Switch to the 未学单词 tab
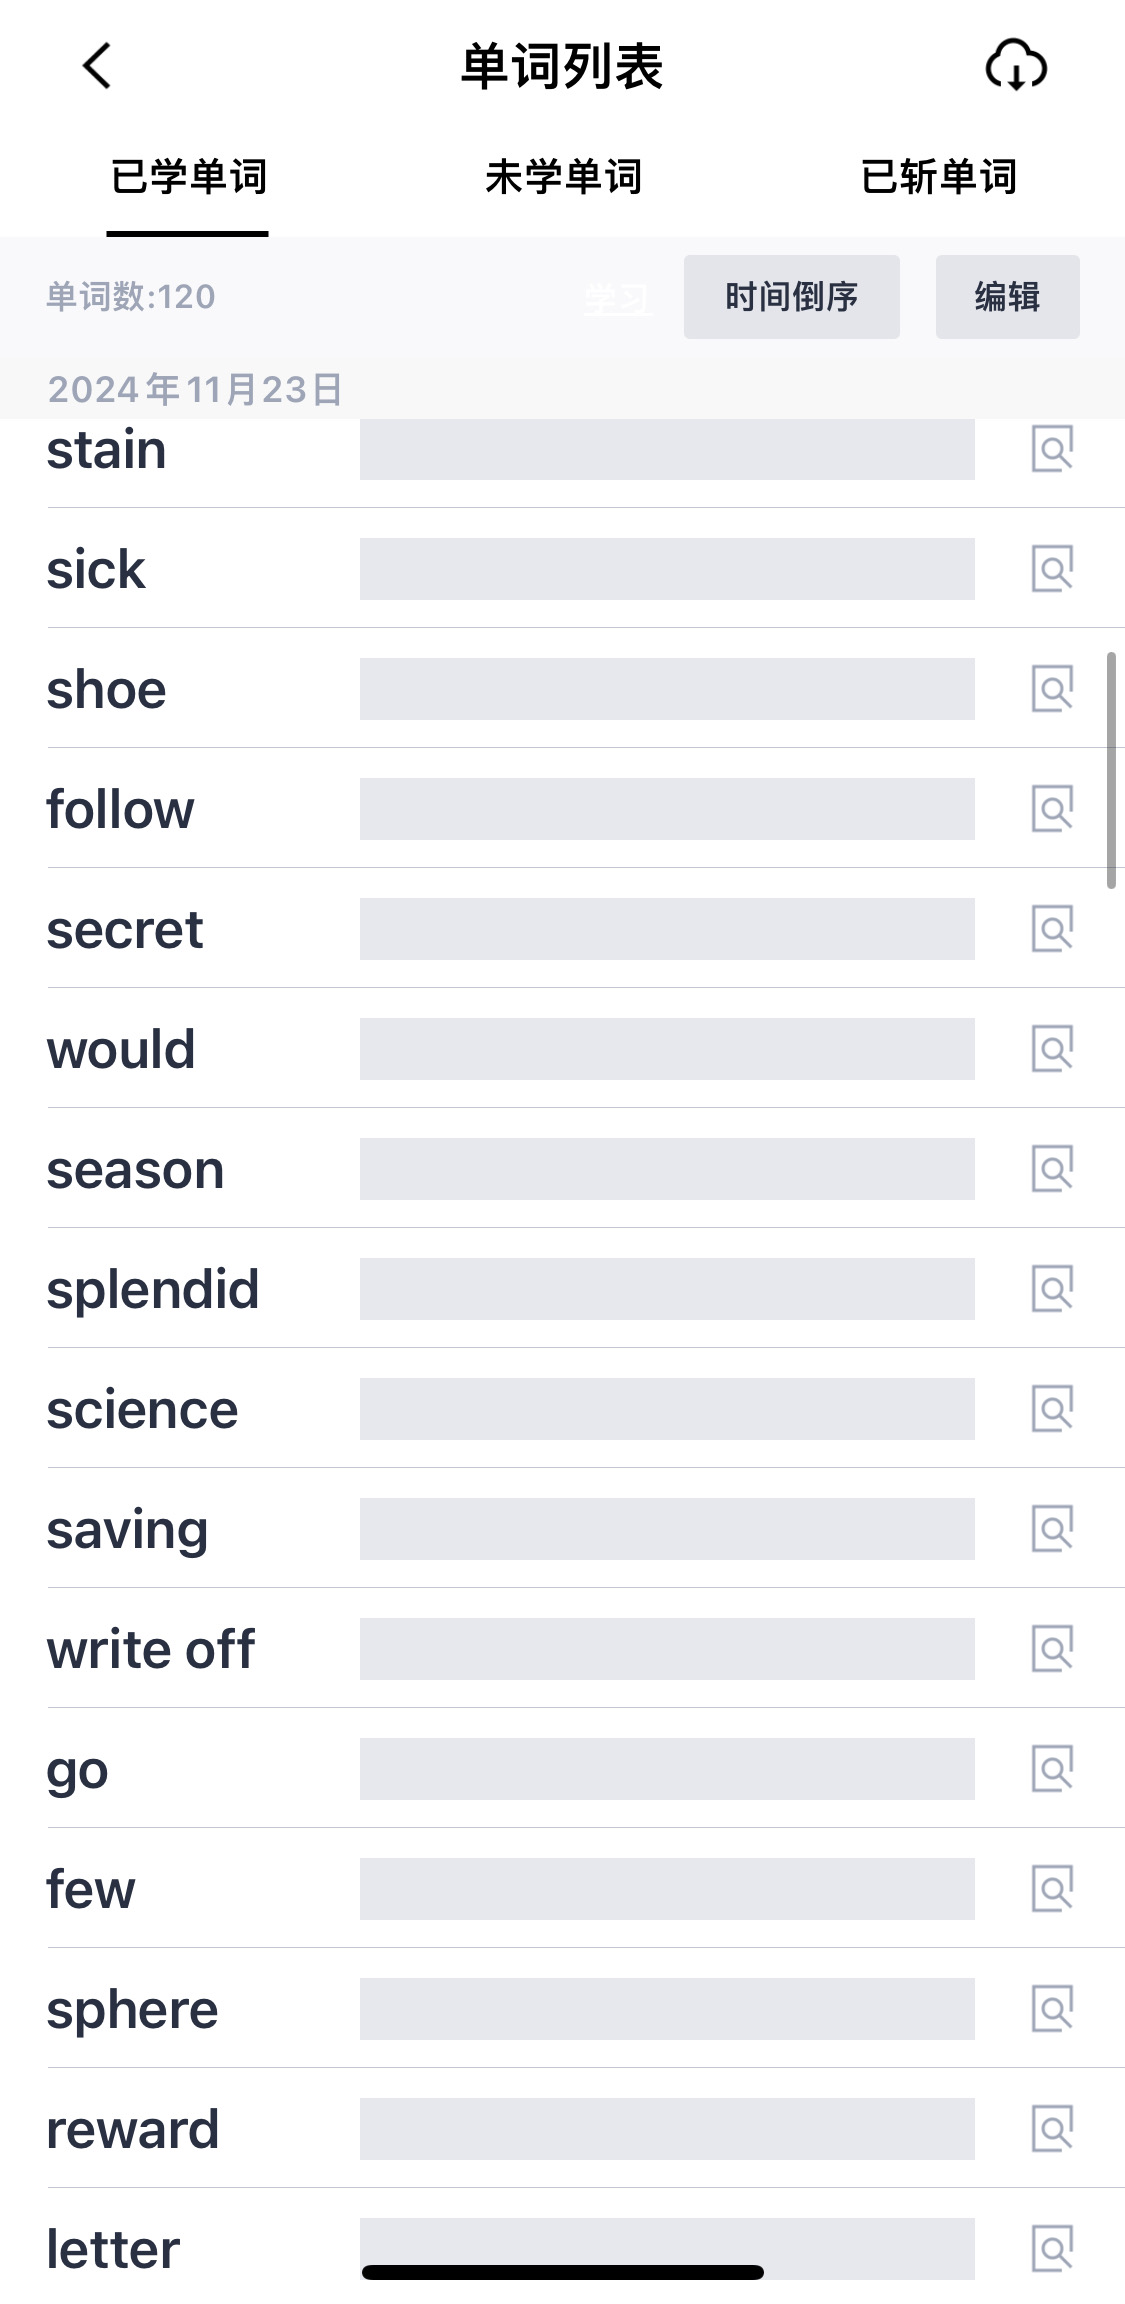 563,177
